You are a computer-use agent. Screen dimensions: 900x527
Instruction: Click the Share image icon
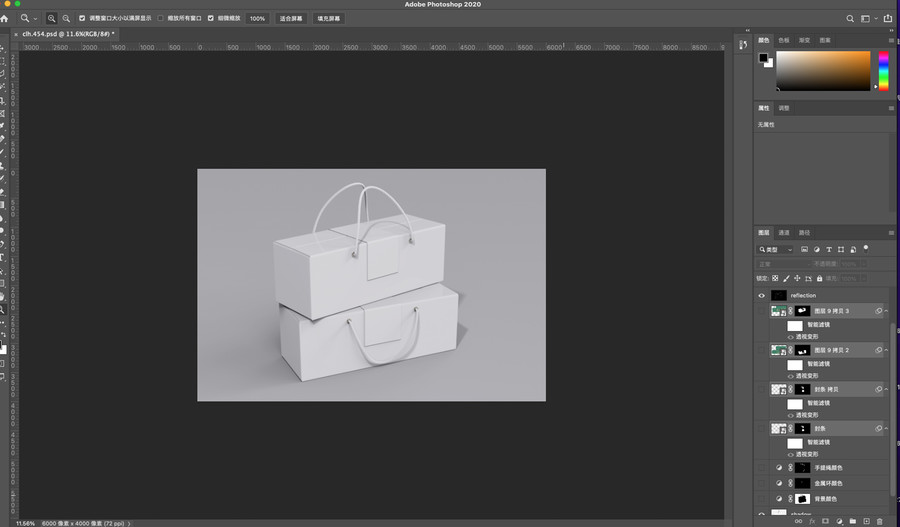(888, 18)
